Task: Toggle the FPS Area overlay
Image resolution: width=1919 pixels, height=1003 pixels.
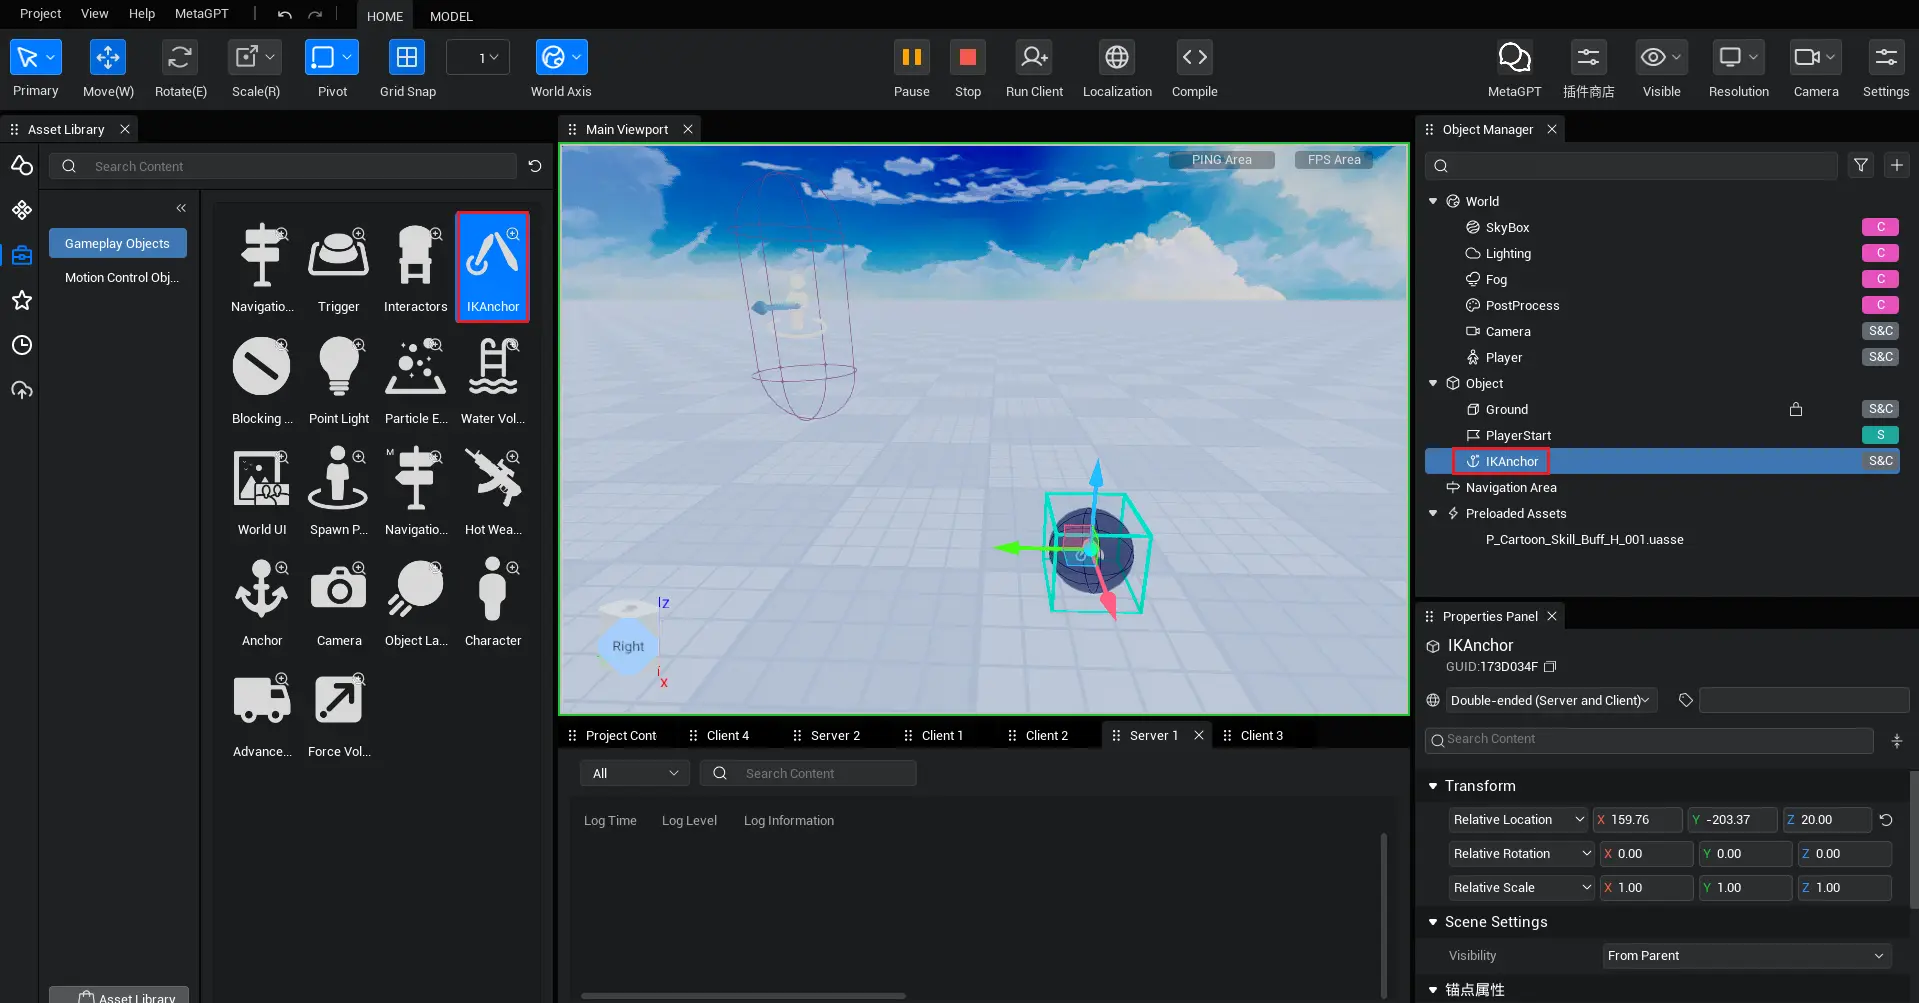Action: click(x=1334, y=159)
